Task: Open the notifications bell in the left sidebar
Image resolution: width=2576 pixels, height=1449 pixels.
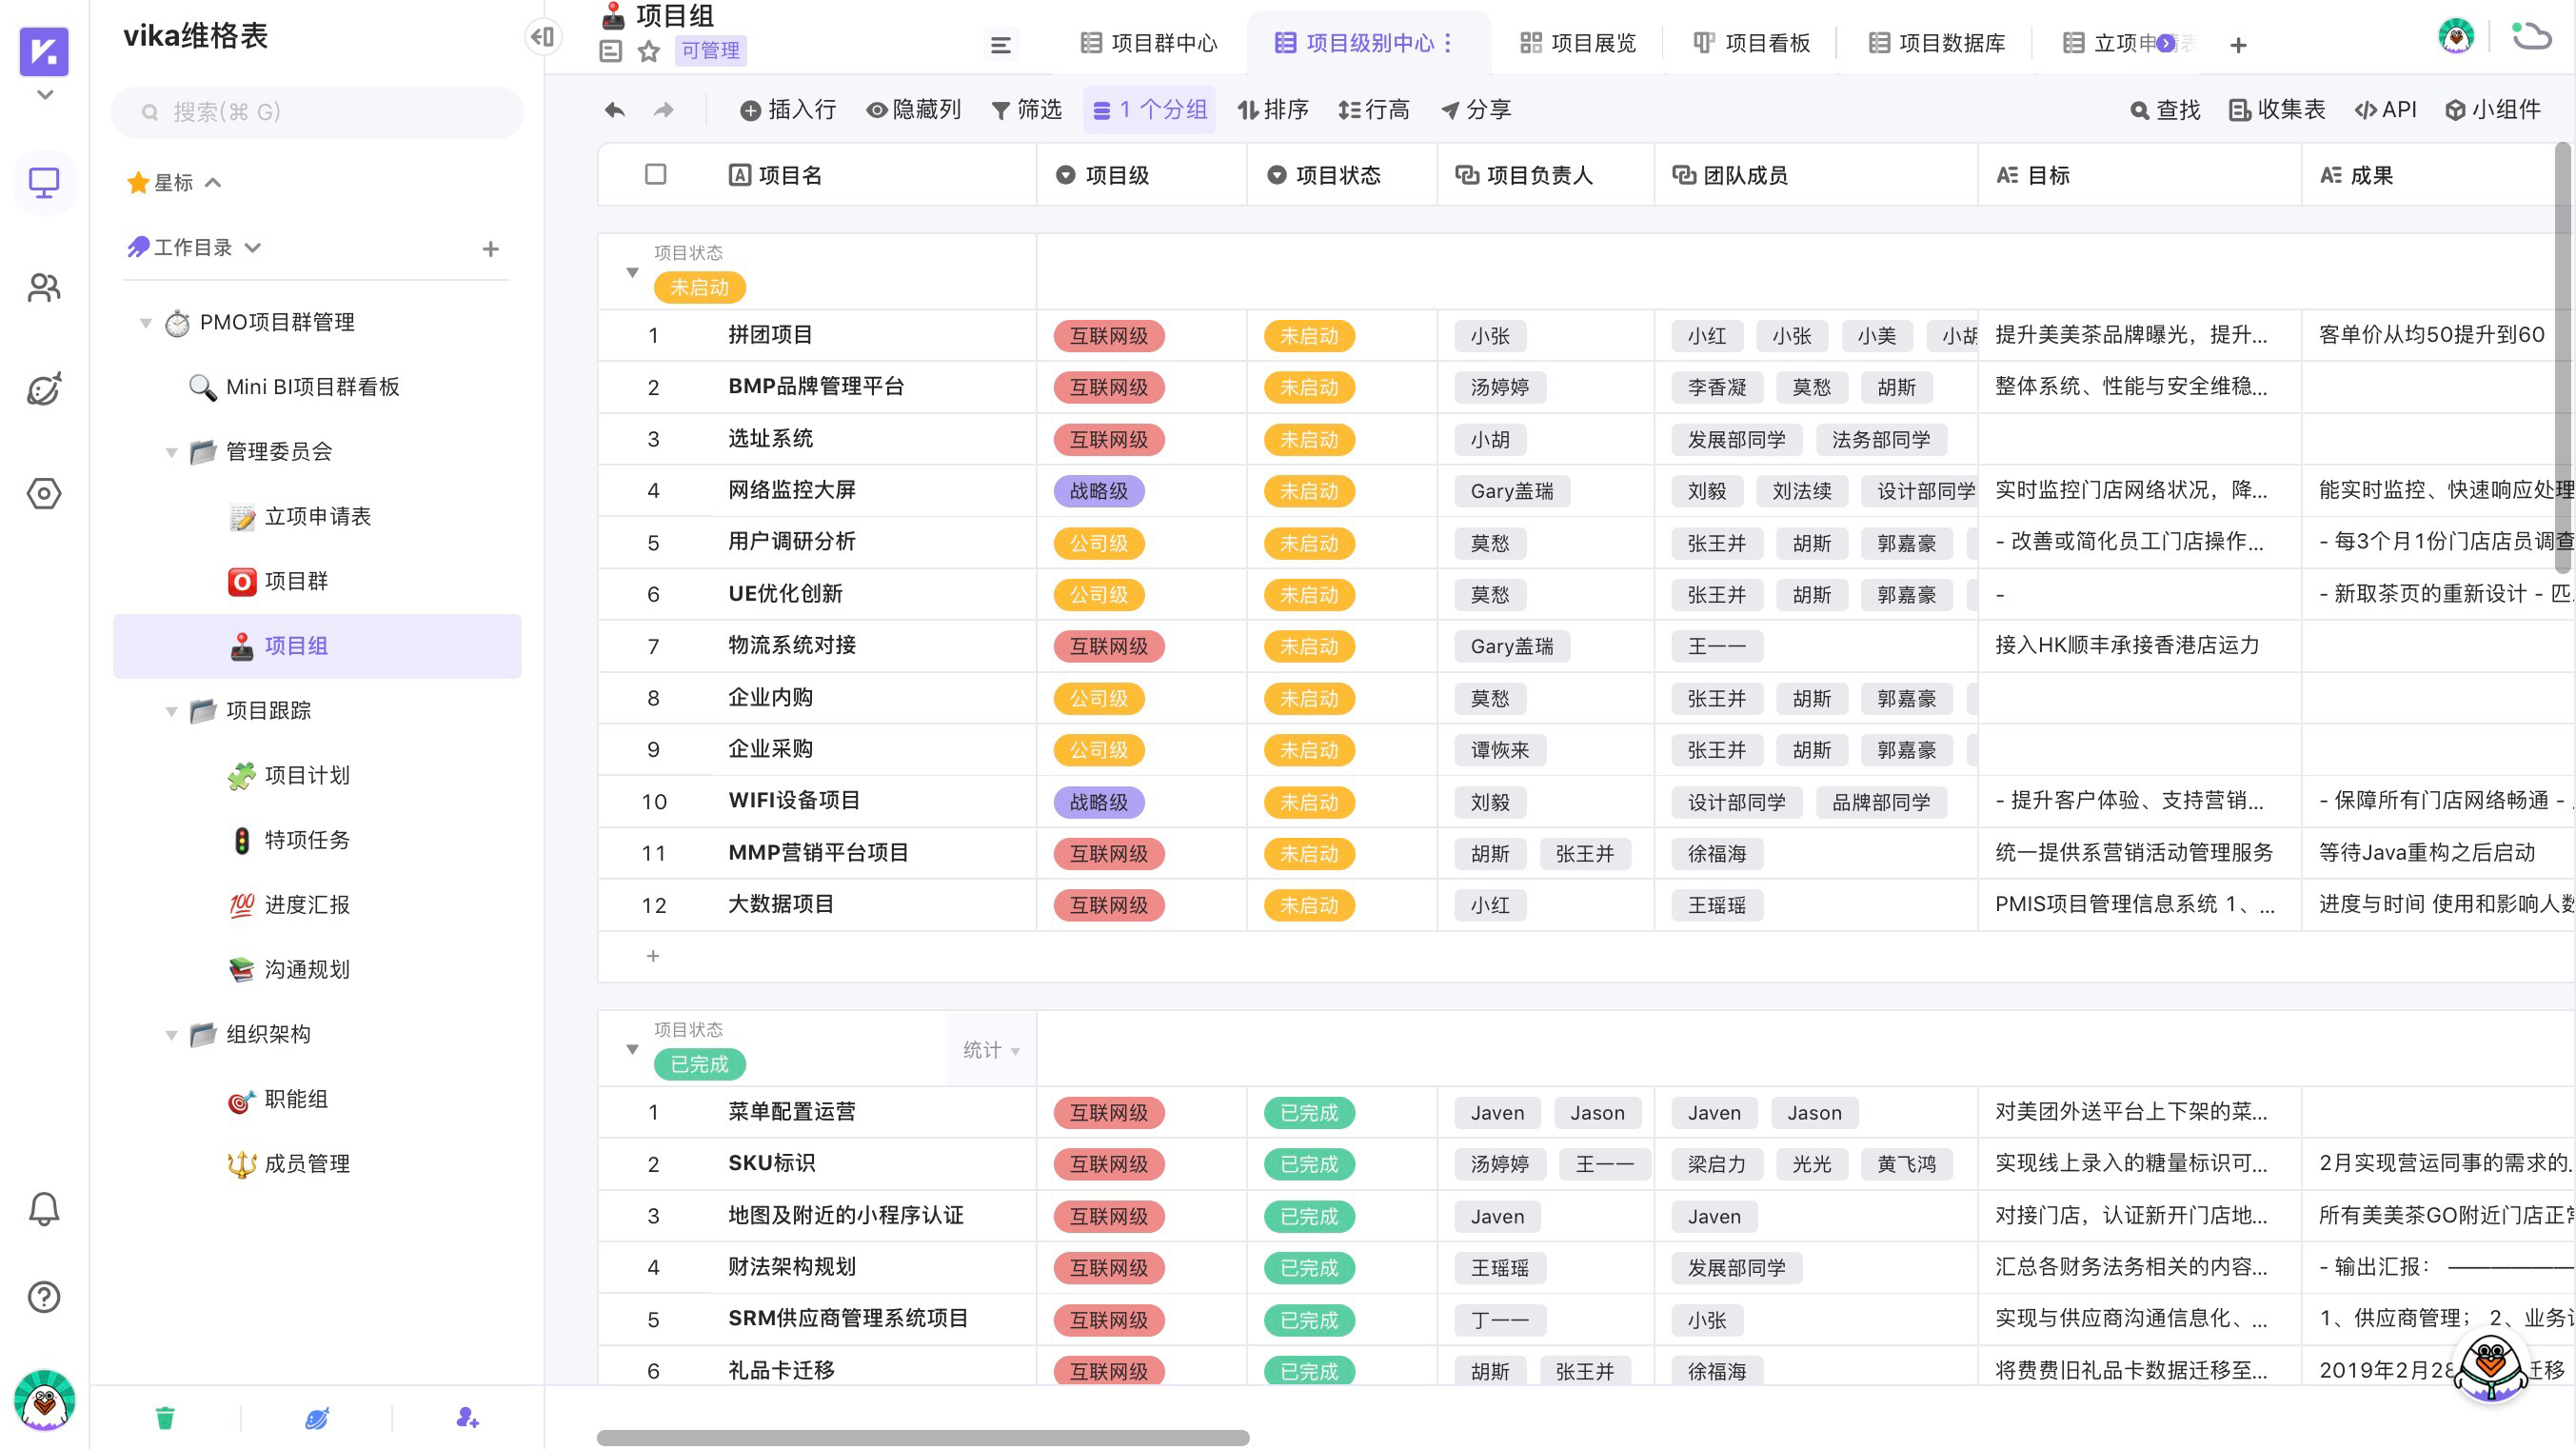Action: (44, 1208)
